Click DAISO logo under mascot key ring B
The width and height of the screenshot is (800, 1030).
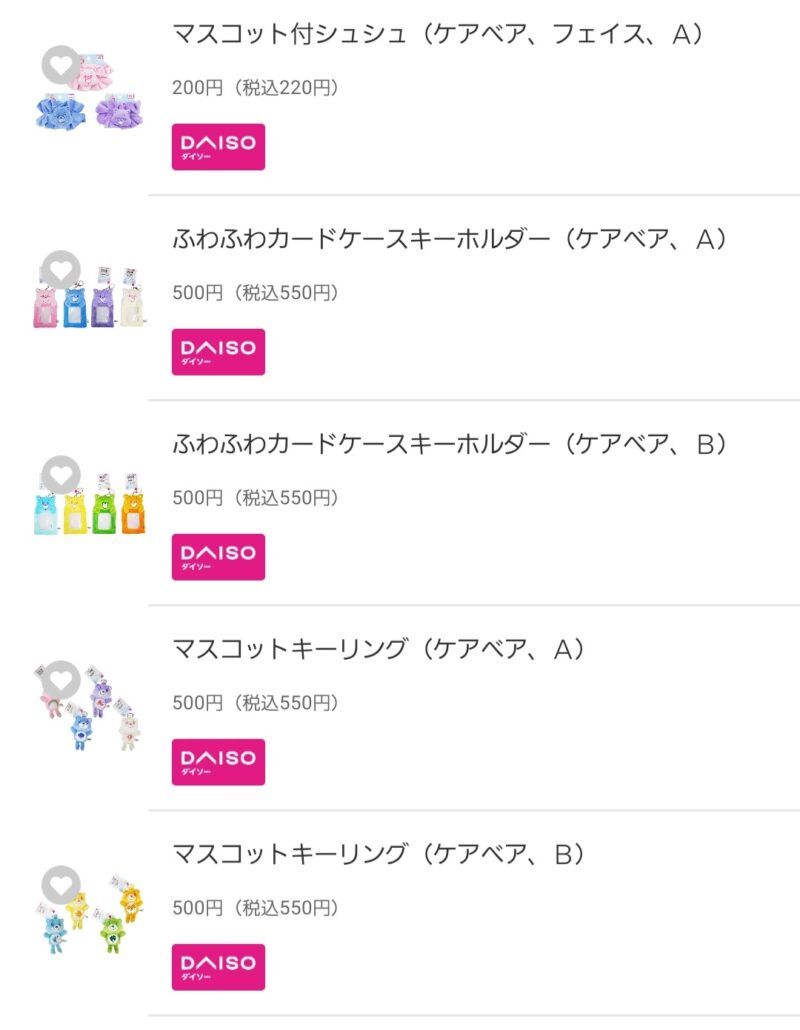coord(218,967)
